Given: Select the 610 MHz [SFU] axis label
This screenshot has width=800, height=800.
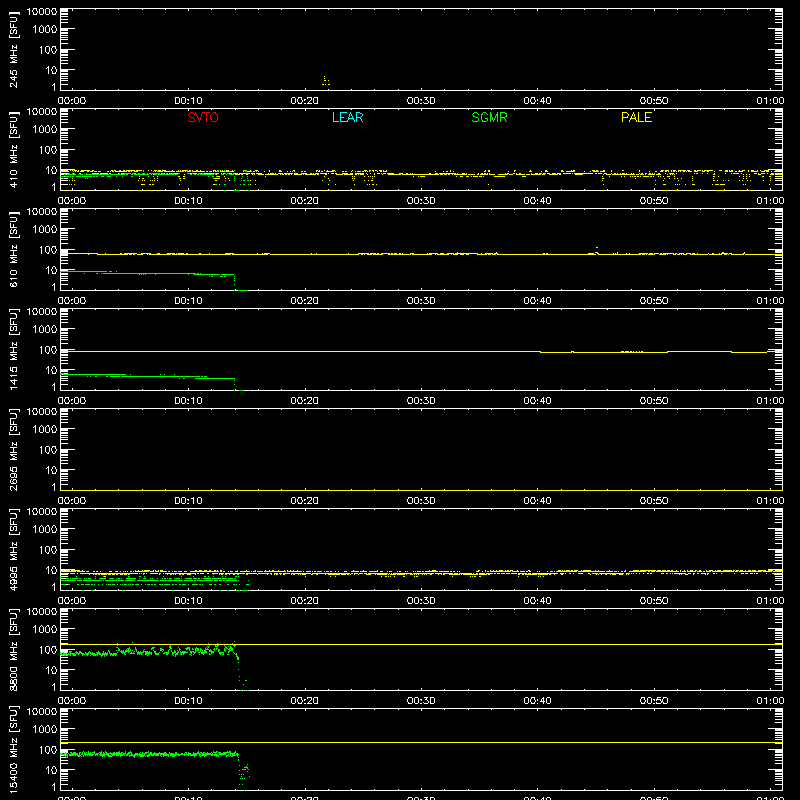Looking at the screenshot, I should coord(14,249).
